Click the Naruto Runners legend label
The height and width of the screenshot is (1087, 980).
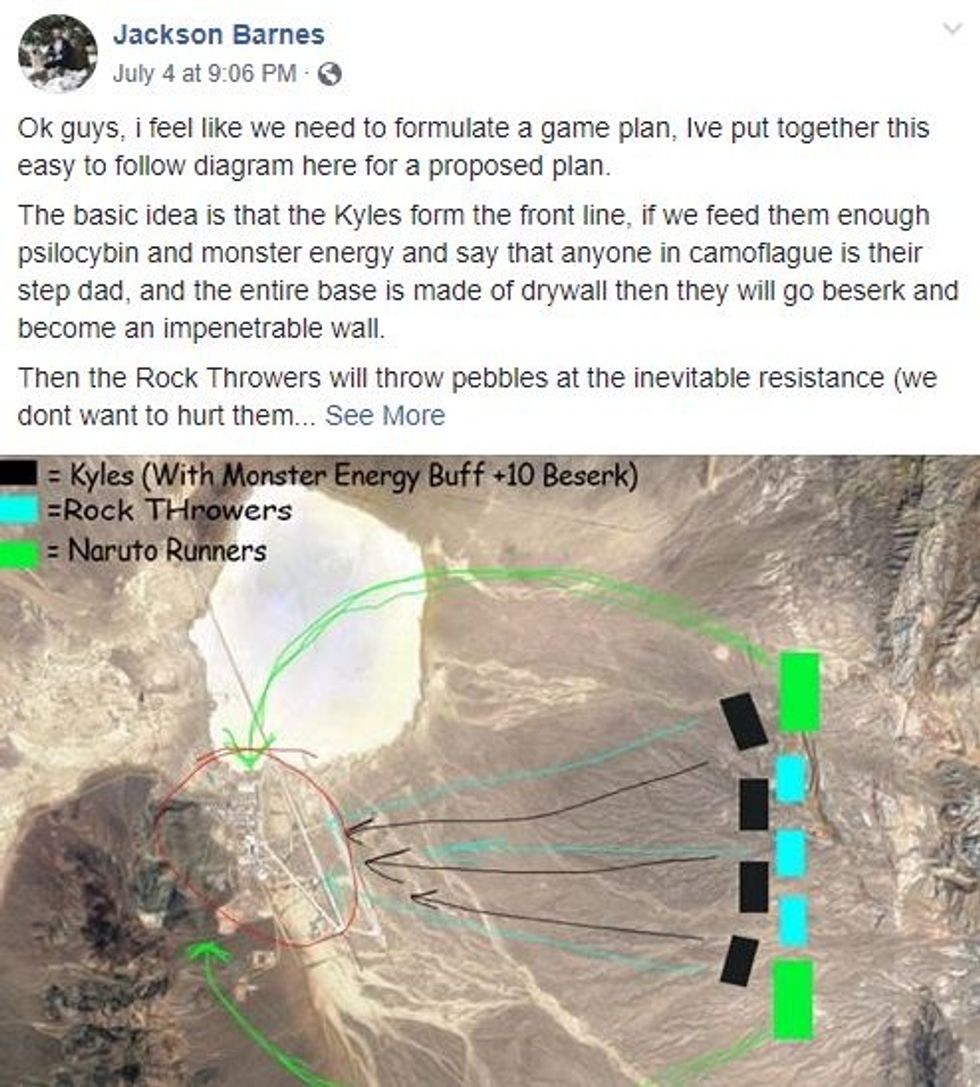pos(157,551)
